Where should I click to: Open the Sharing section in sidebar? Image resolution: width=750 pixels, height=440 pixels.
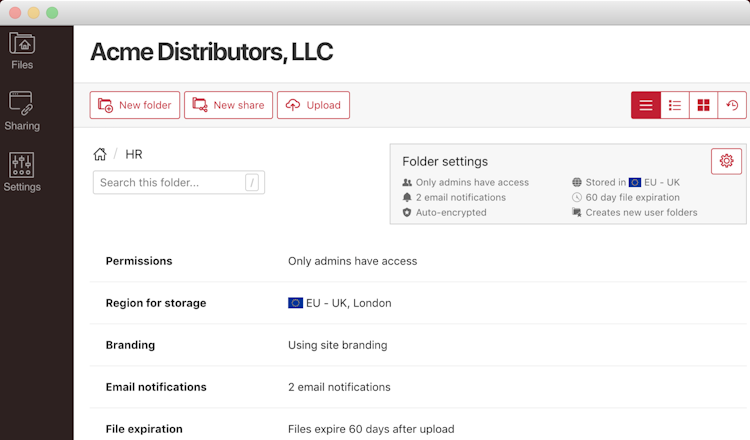coord(22,111)
